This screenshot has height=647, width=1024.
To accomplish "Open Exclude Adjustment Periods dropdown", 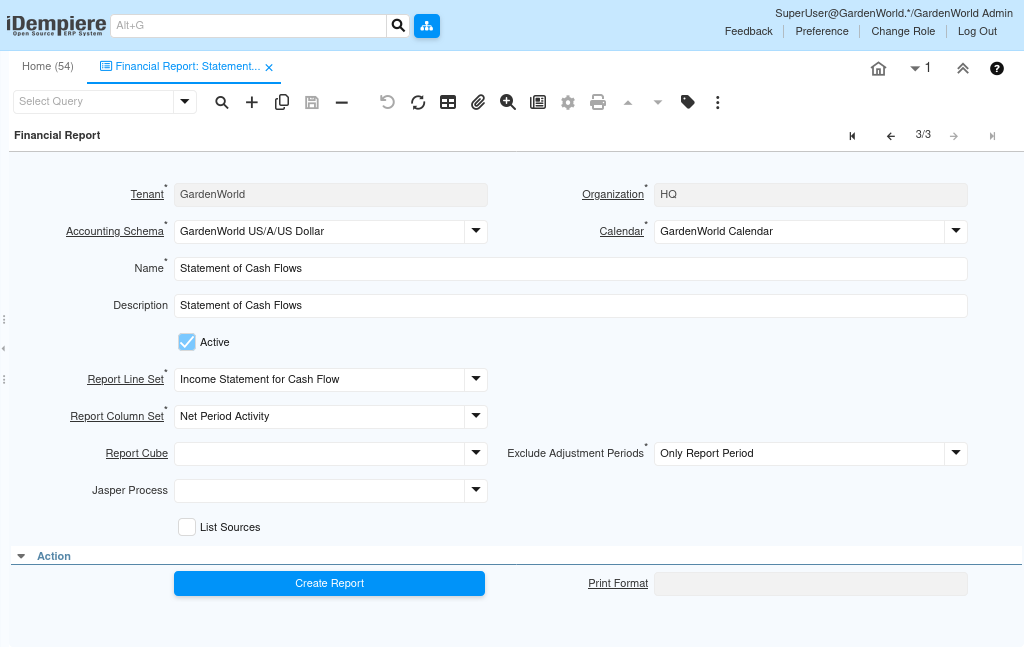I will 956,453.
